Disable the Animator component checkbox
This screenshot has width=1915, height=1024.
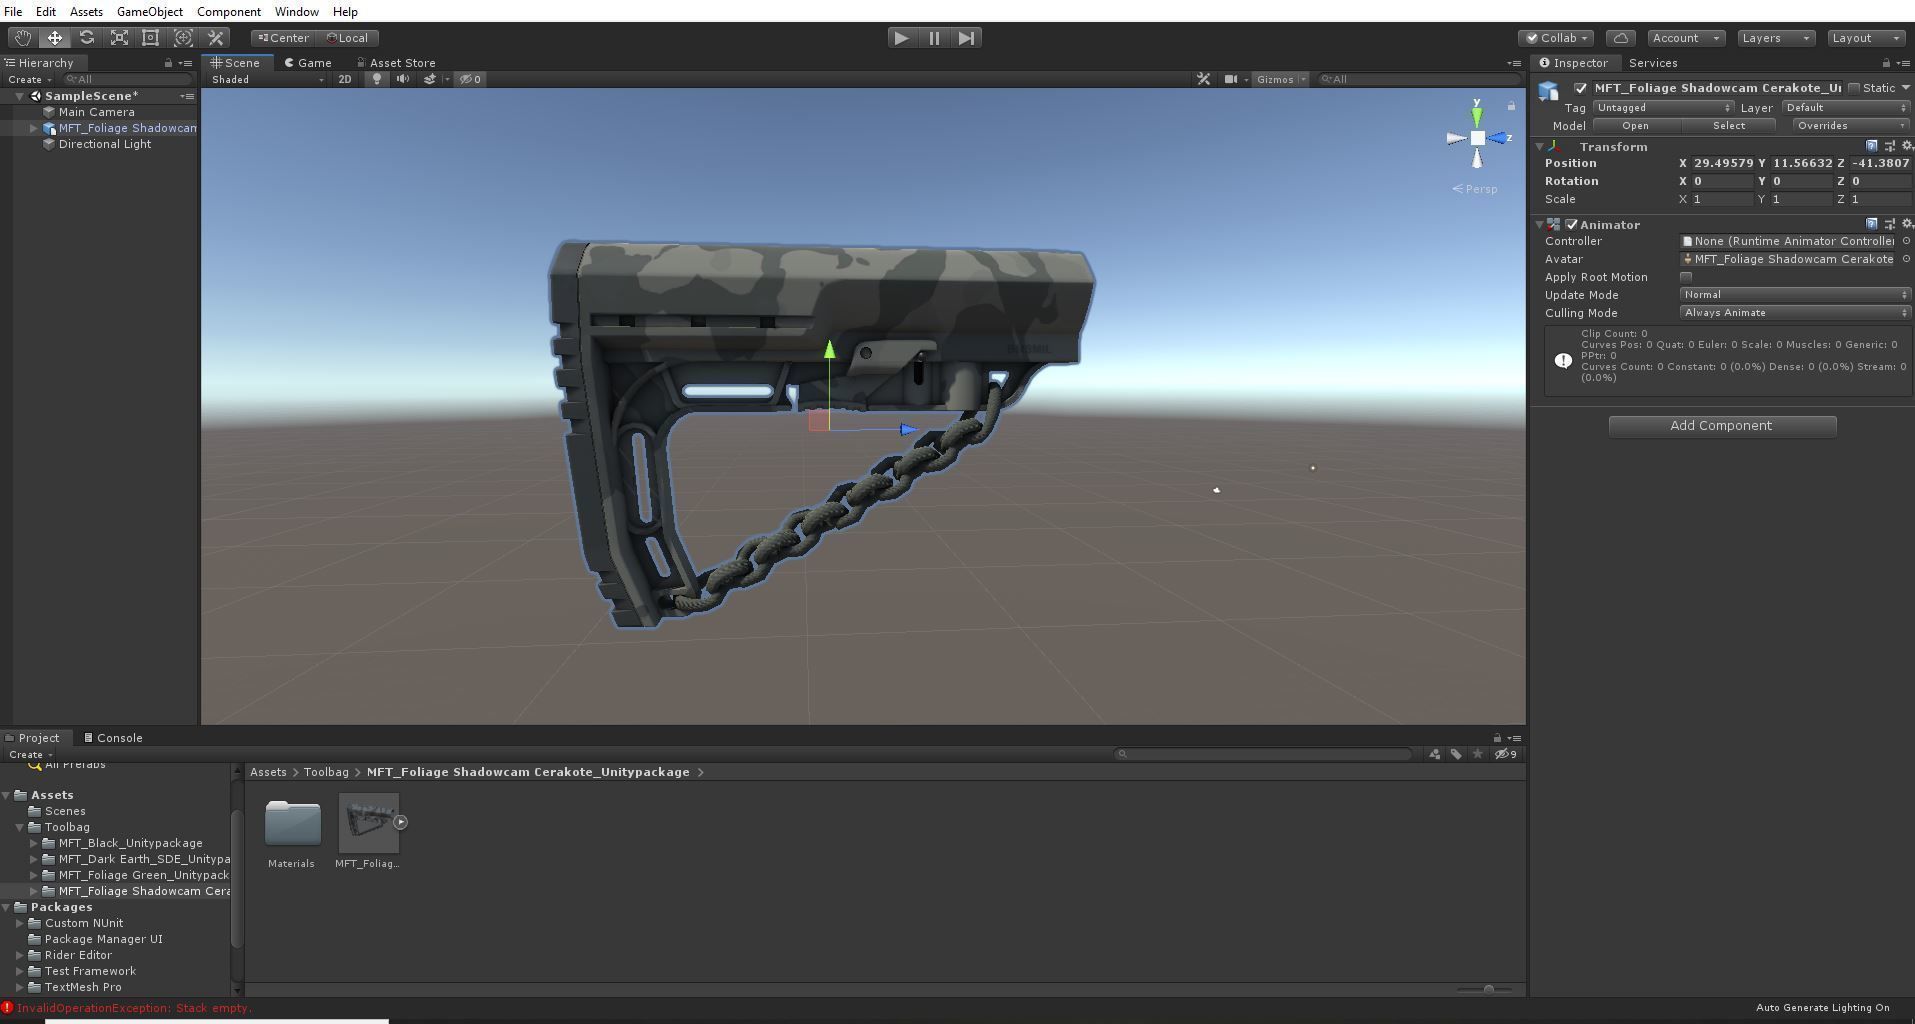click(1572, 224)
